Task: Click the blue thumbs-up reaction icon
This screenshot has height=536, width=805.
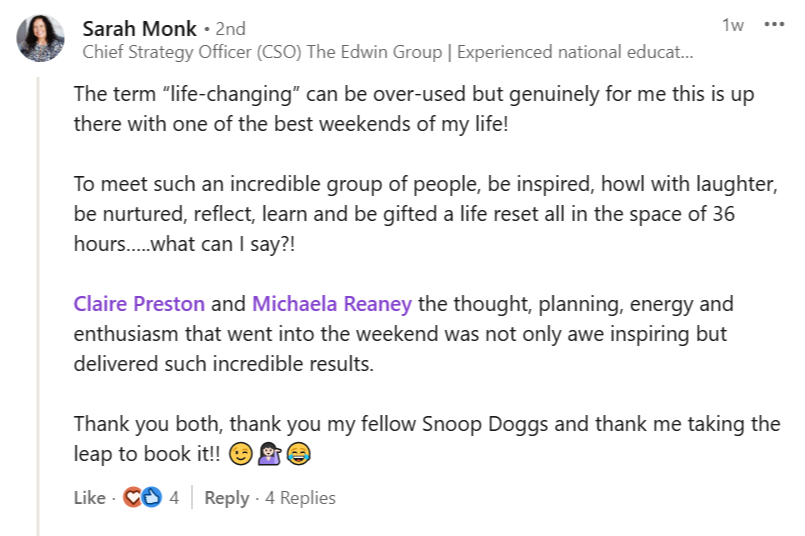Action: pos(151,497)
